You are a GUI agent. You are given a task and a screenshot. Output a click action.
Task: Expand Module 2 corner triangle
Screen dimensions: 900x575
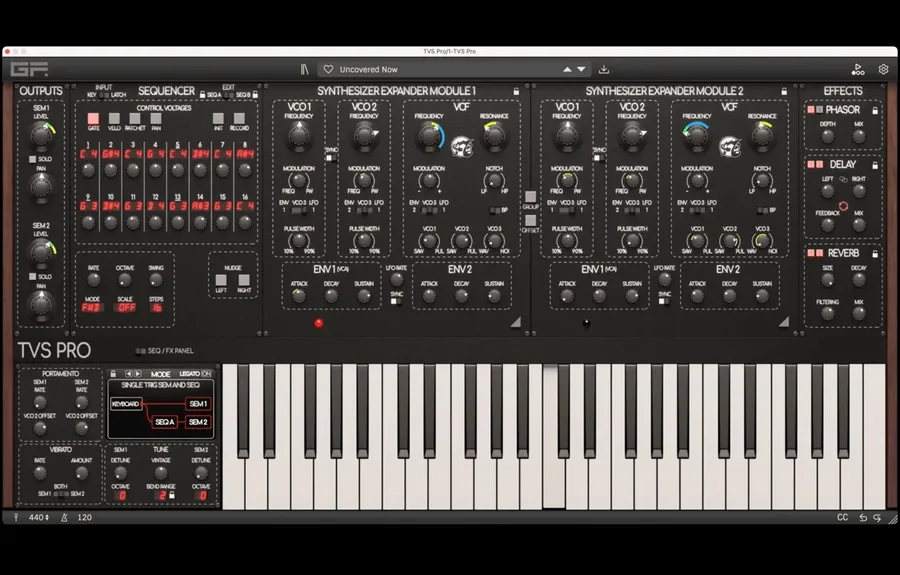[x=783, y=323]
